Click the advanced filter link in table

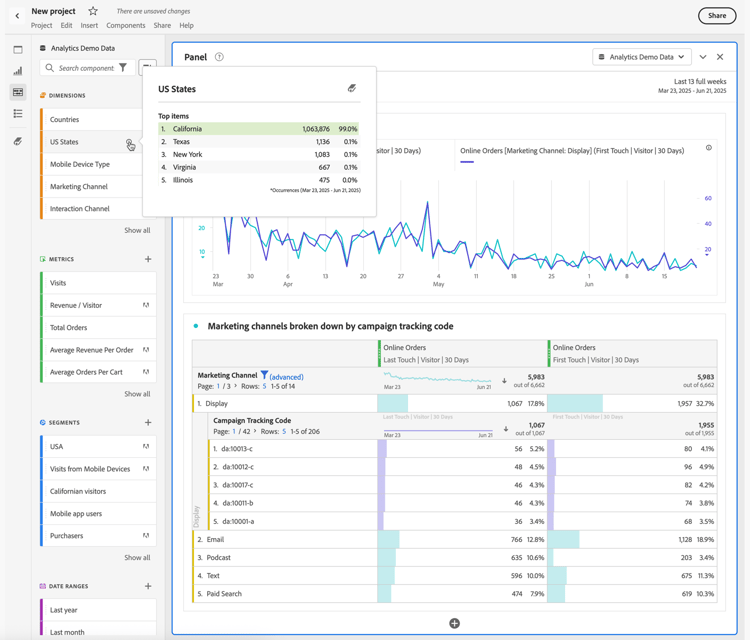286,377
